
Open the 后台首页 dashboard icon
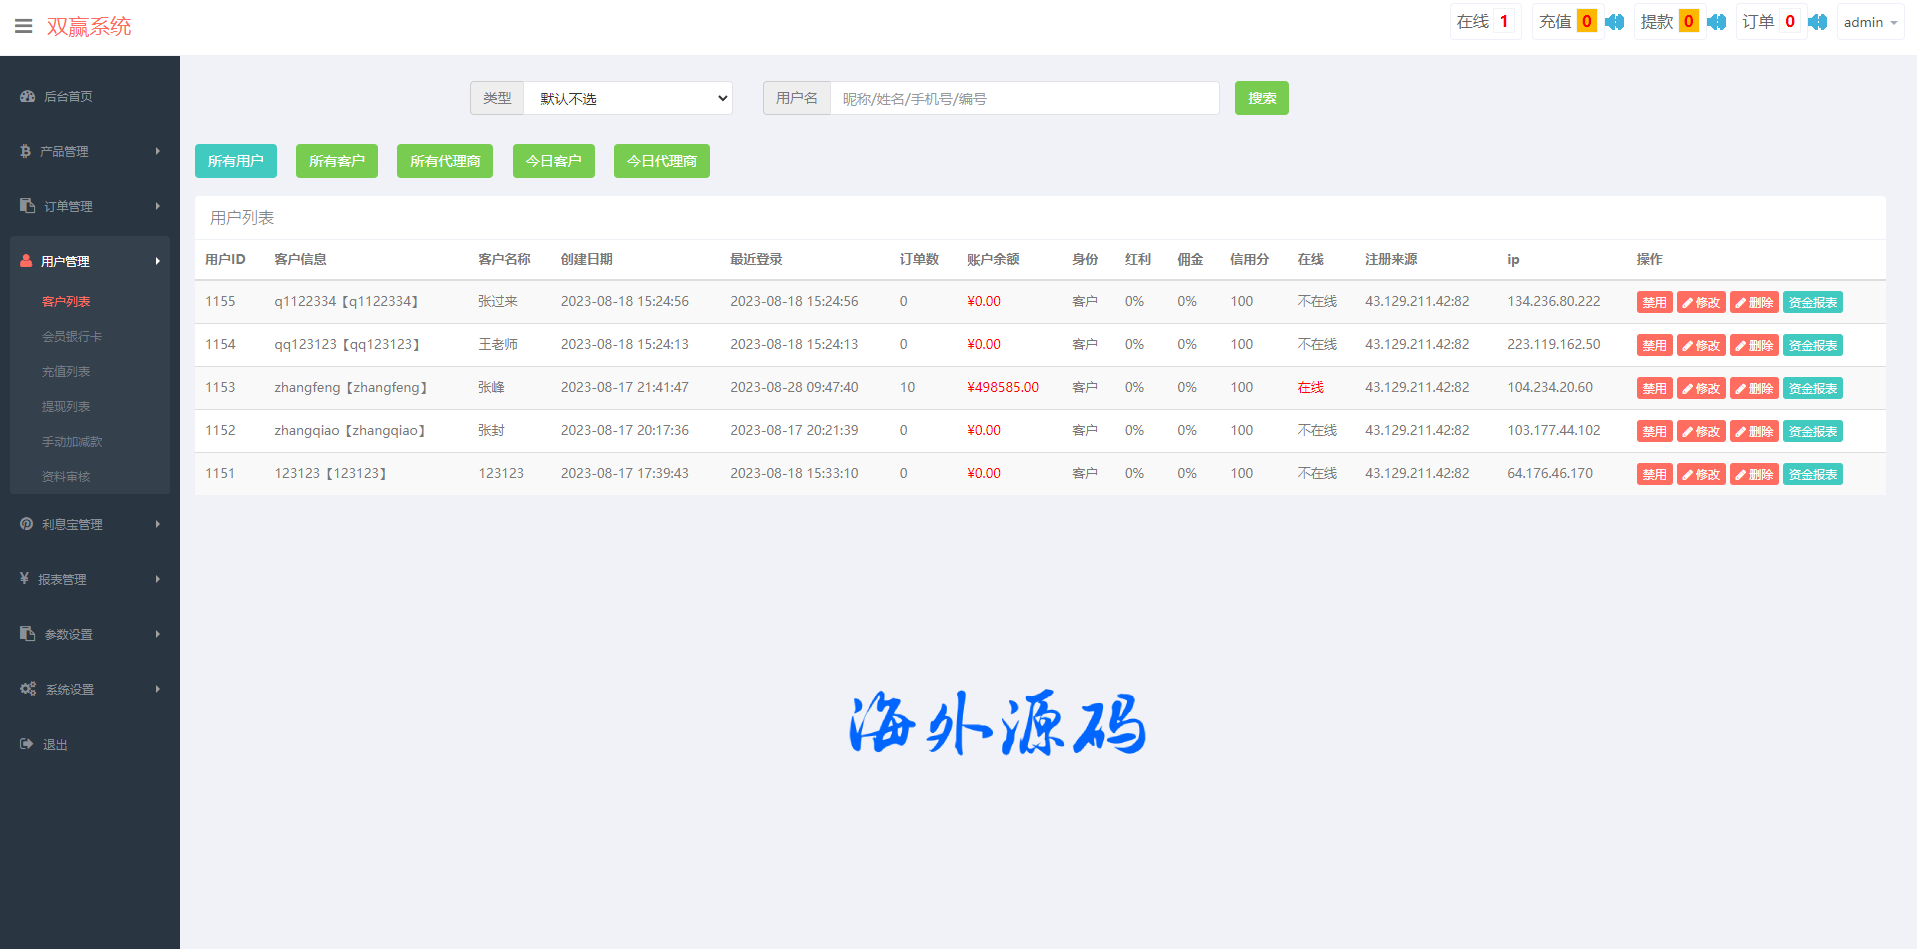[x=27, y=97]
